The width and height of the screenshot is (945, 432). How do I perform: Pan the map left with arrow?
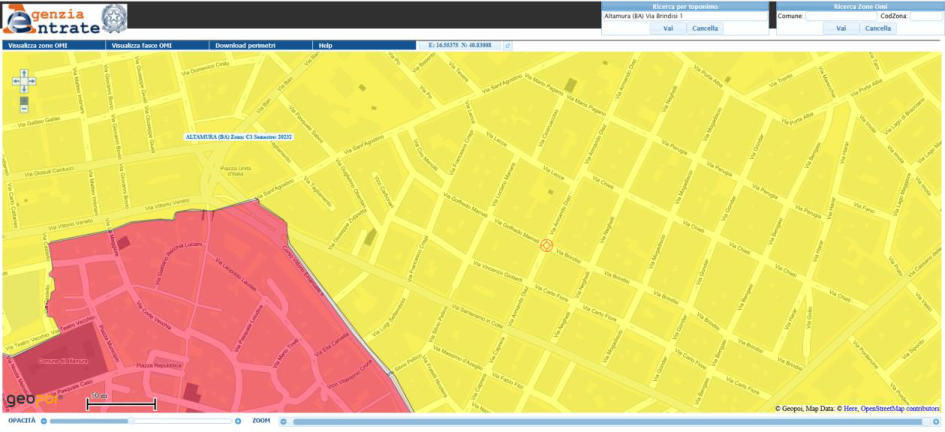click(16, 80)
